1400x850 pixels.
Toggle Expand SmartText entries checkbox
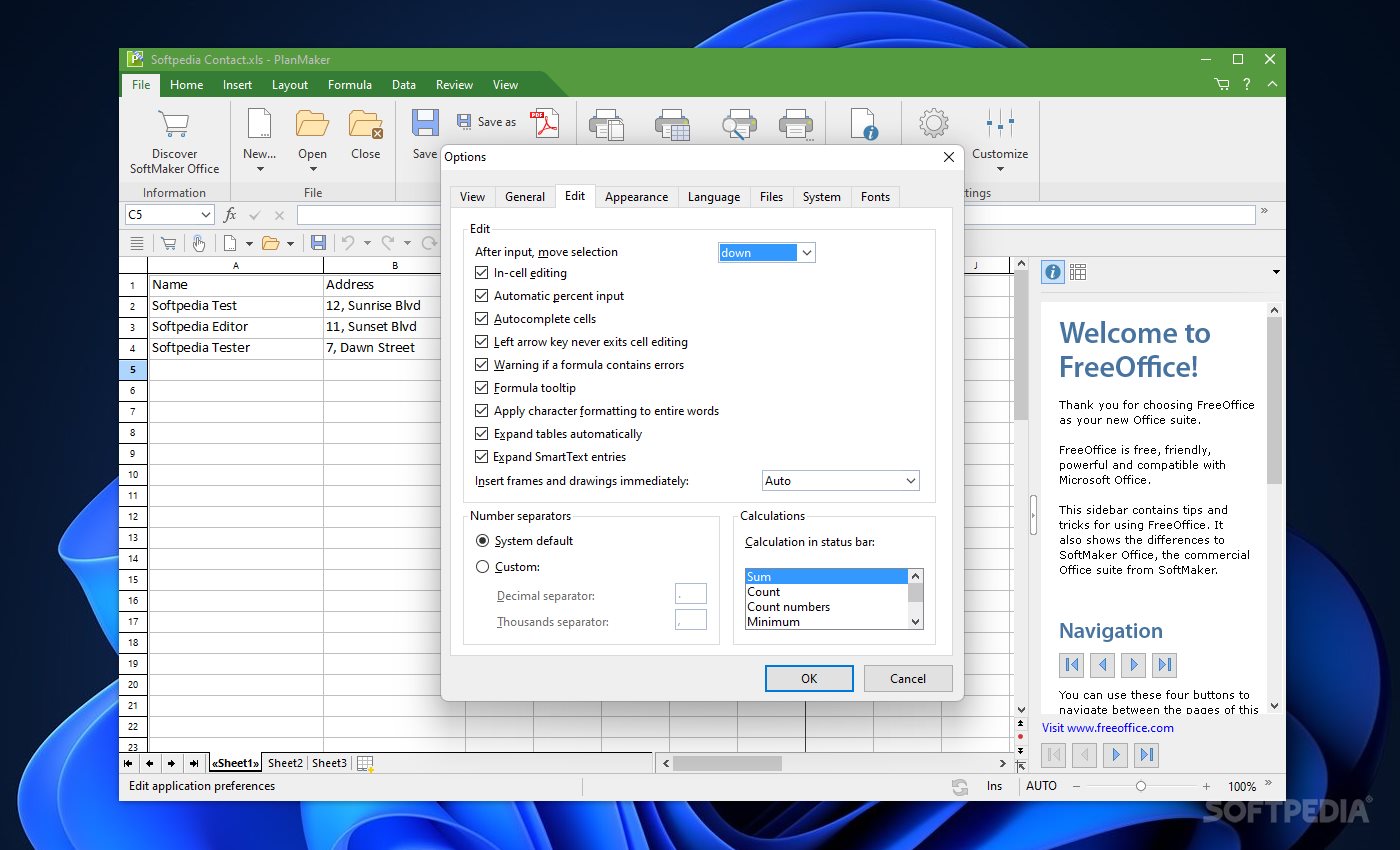pos(483,457)
